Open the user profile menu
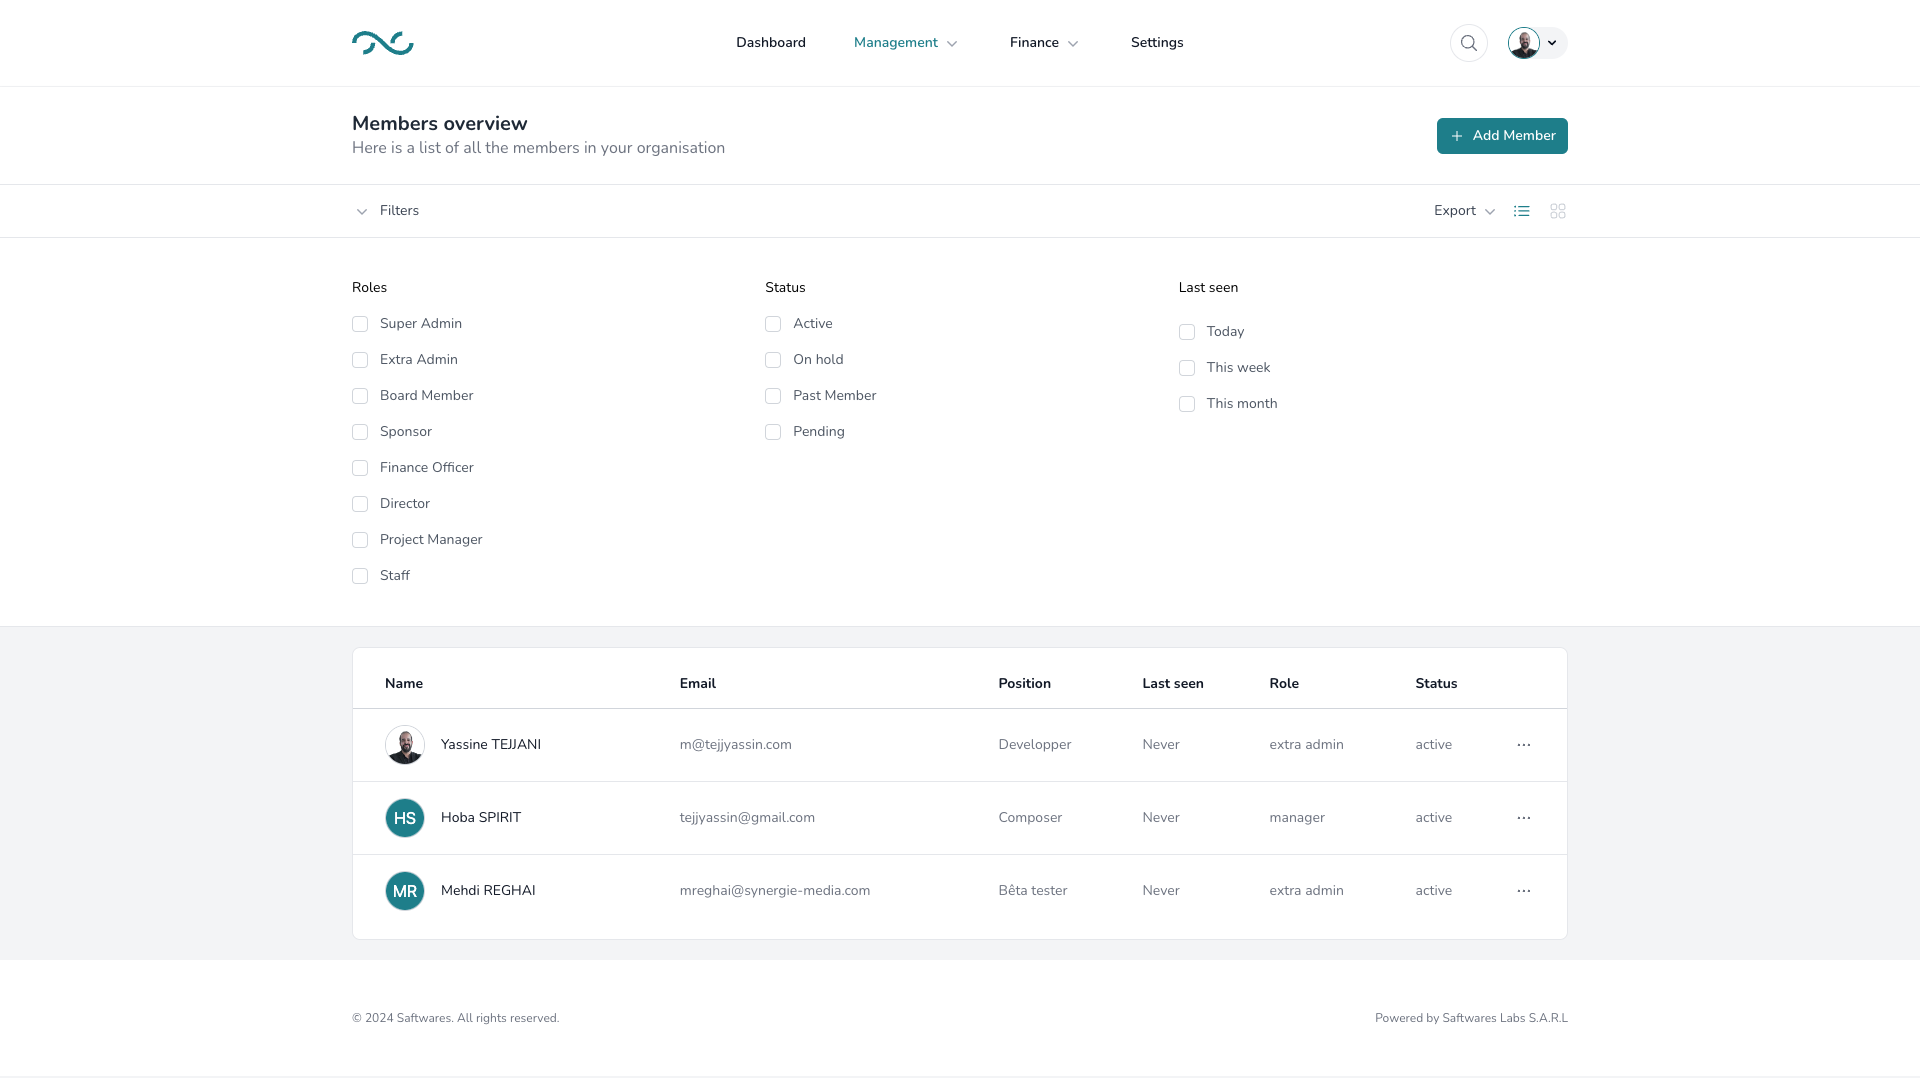 tap(1537, 43)
